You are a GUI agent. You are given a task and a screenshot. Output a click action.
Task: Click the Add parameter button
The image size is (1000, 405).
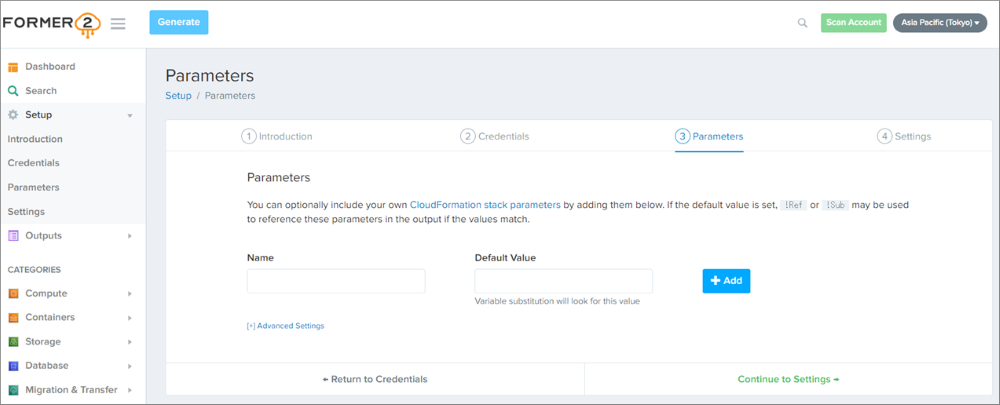(726, 281)
